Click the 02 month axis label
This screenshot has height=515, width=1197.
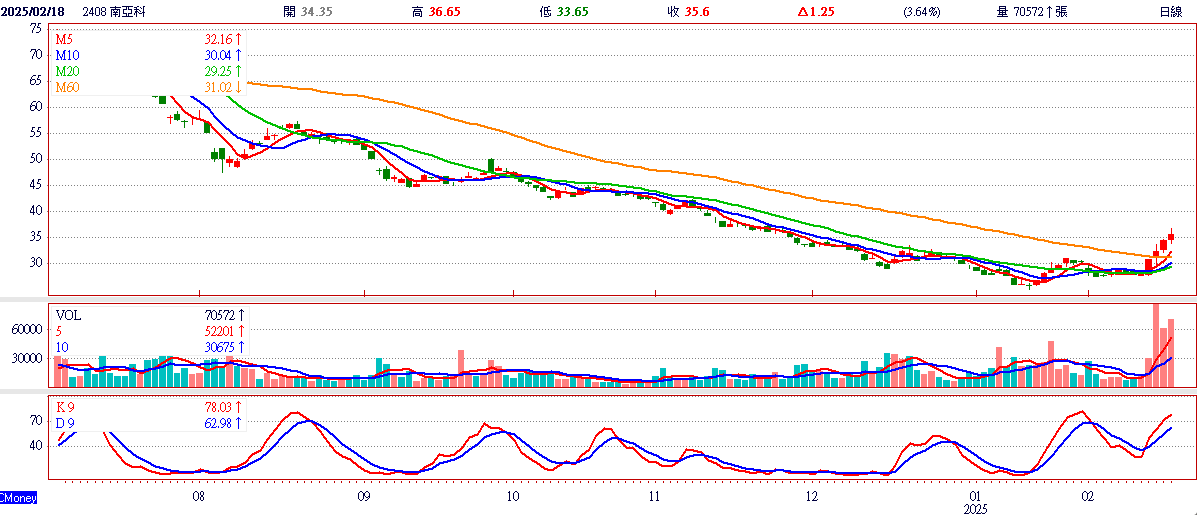tap(1088, 497)
